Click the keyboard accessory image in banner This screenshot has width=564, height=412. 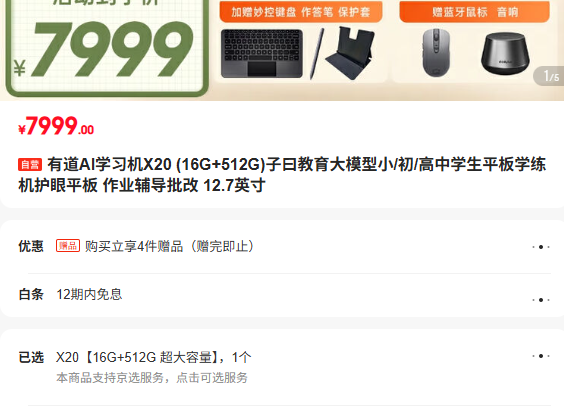[261, 54]
